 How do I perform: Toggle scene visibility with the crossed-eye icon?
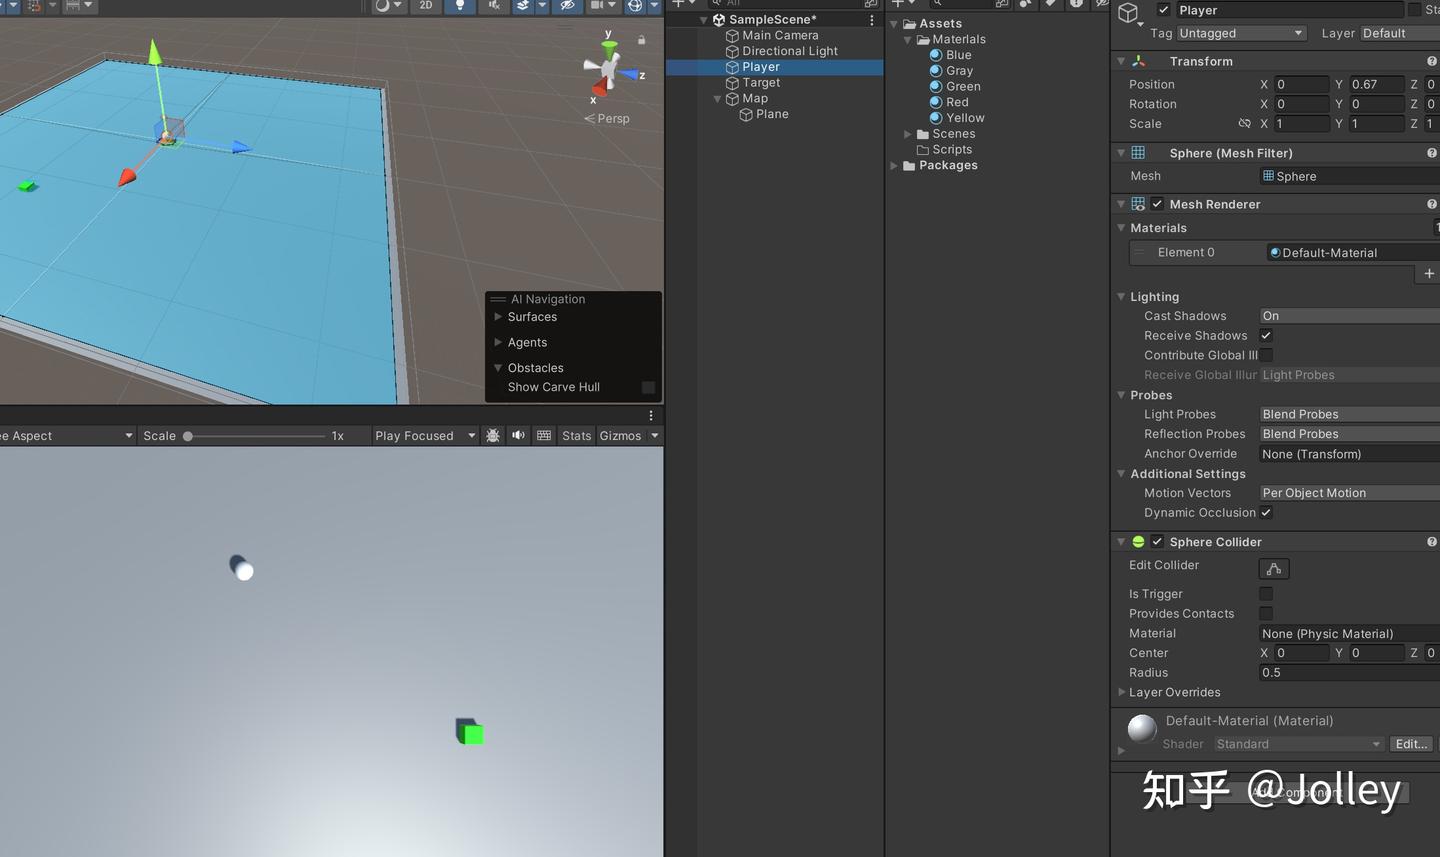566,6
